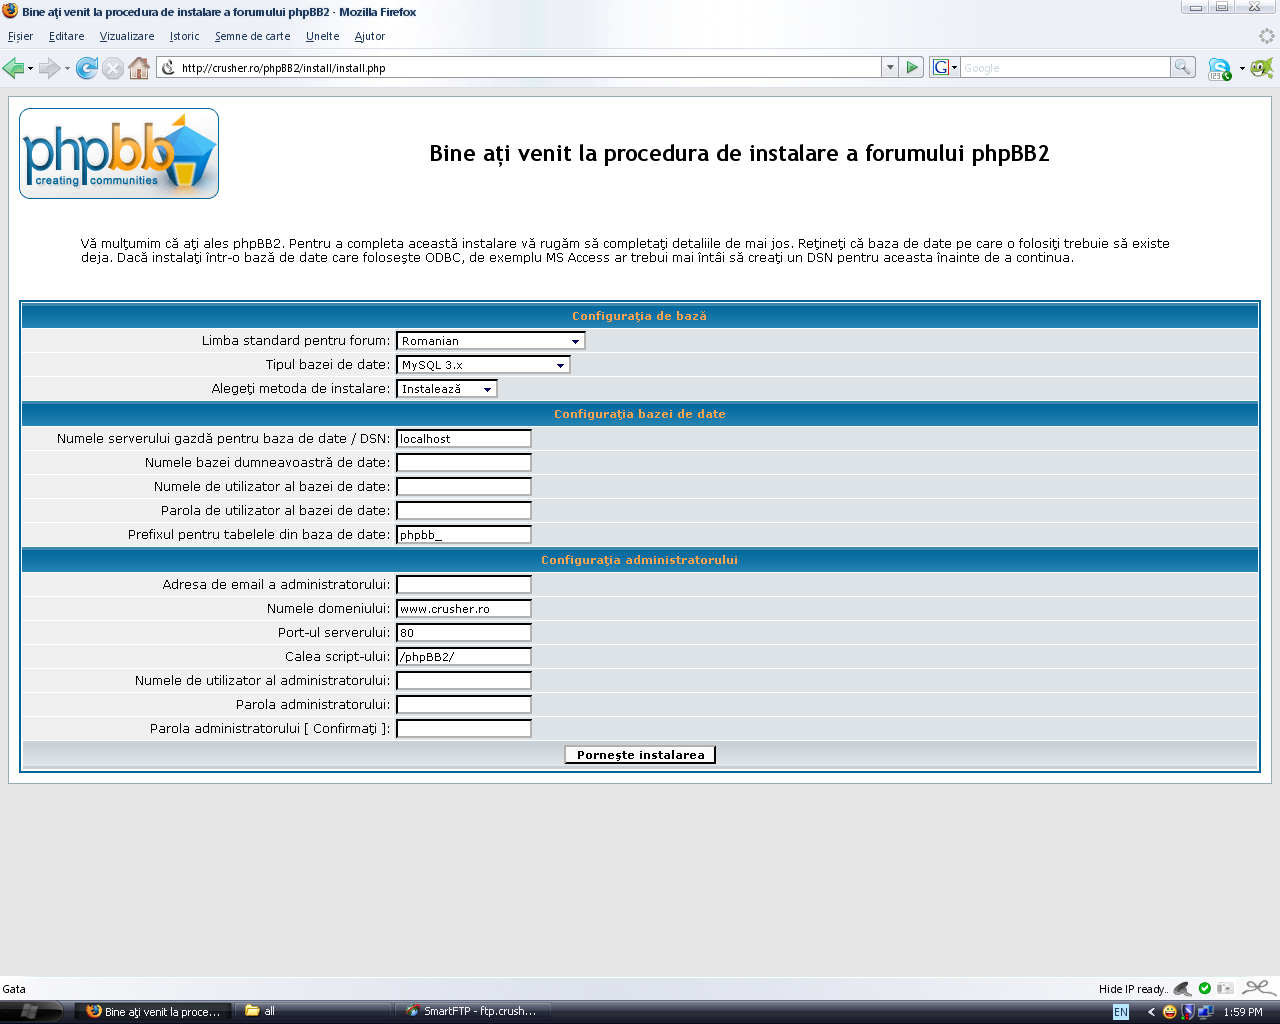Click the scissors icon in status bar
This screenshot has width=1280, height=1024.
click(1259, 988)
